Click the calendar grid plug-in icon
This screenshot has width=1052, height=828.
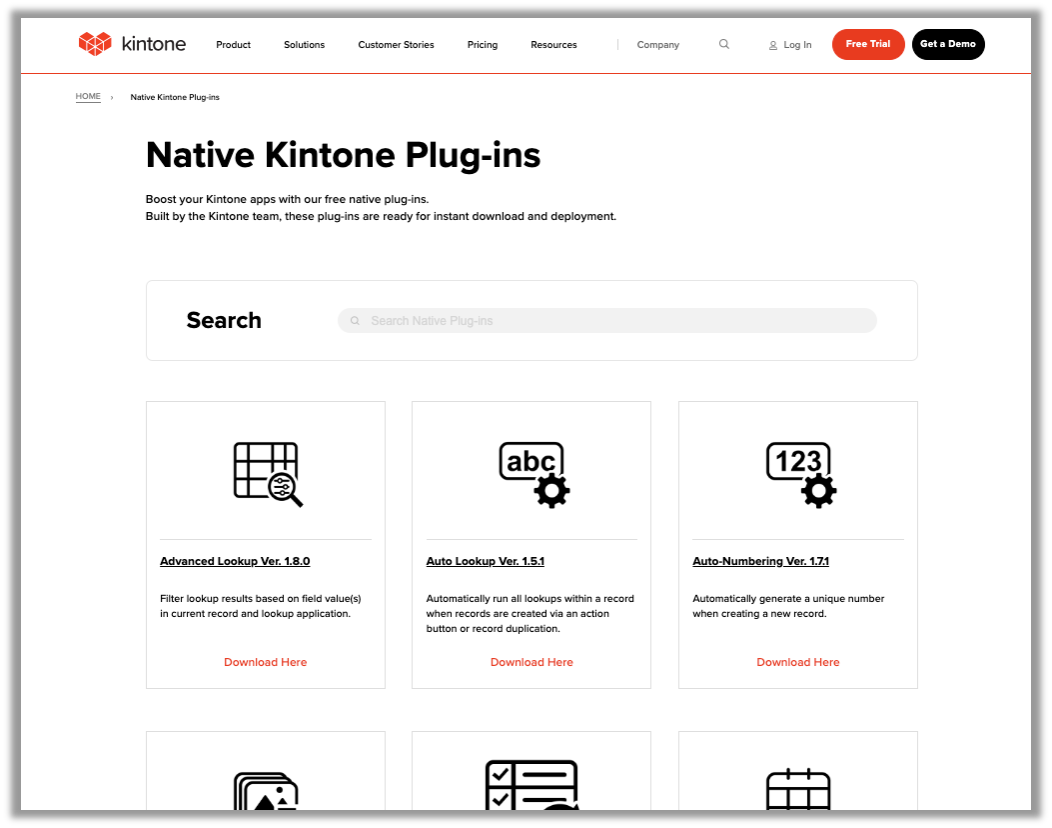(x=799, y=790)
